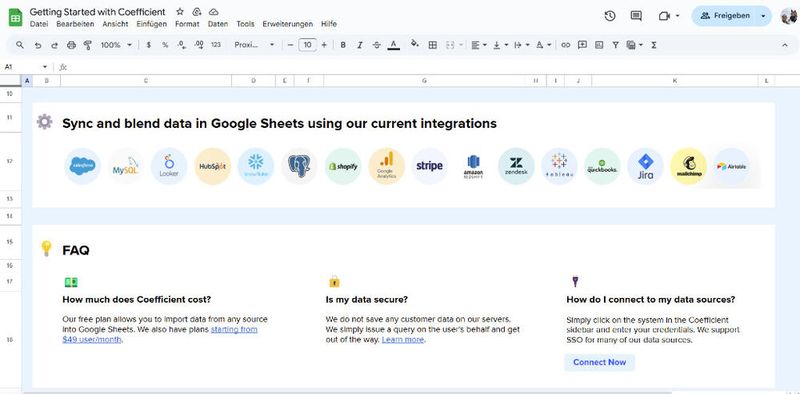Print the spreadsheet
The width and height of the screenshot is (800, 394).
point(71,45)
